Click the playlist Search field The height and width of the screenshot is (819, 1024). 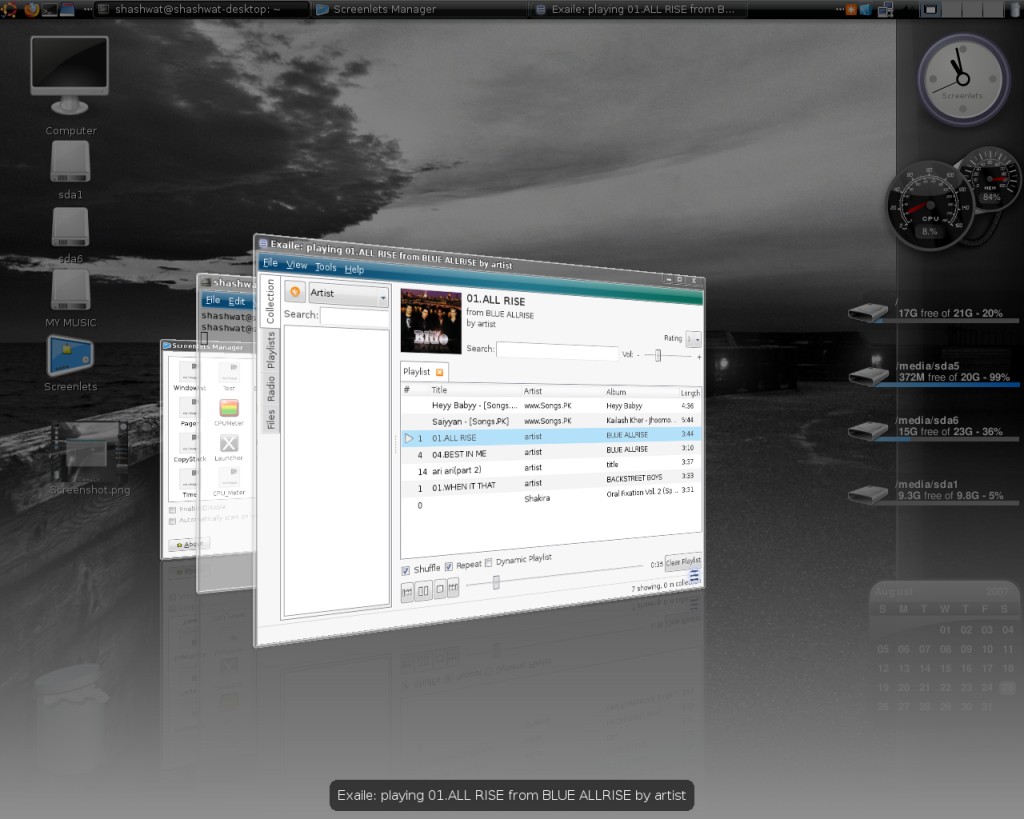point(557,351)
